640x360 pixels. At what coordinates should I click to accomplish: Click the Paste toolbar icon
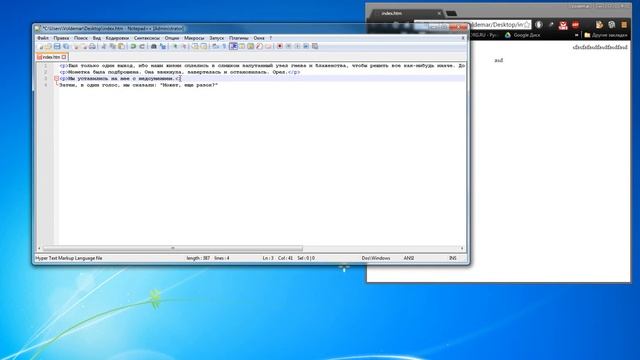[121, 47]
